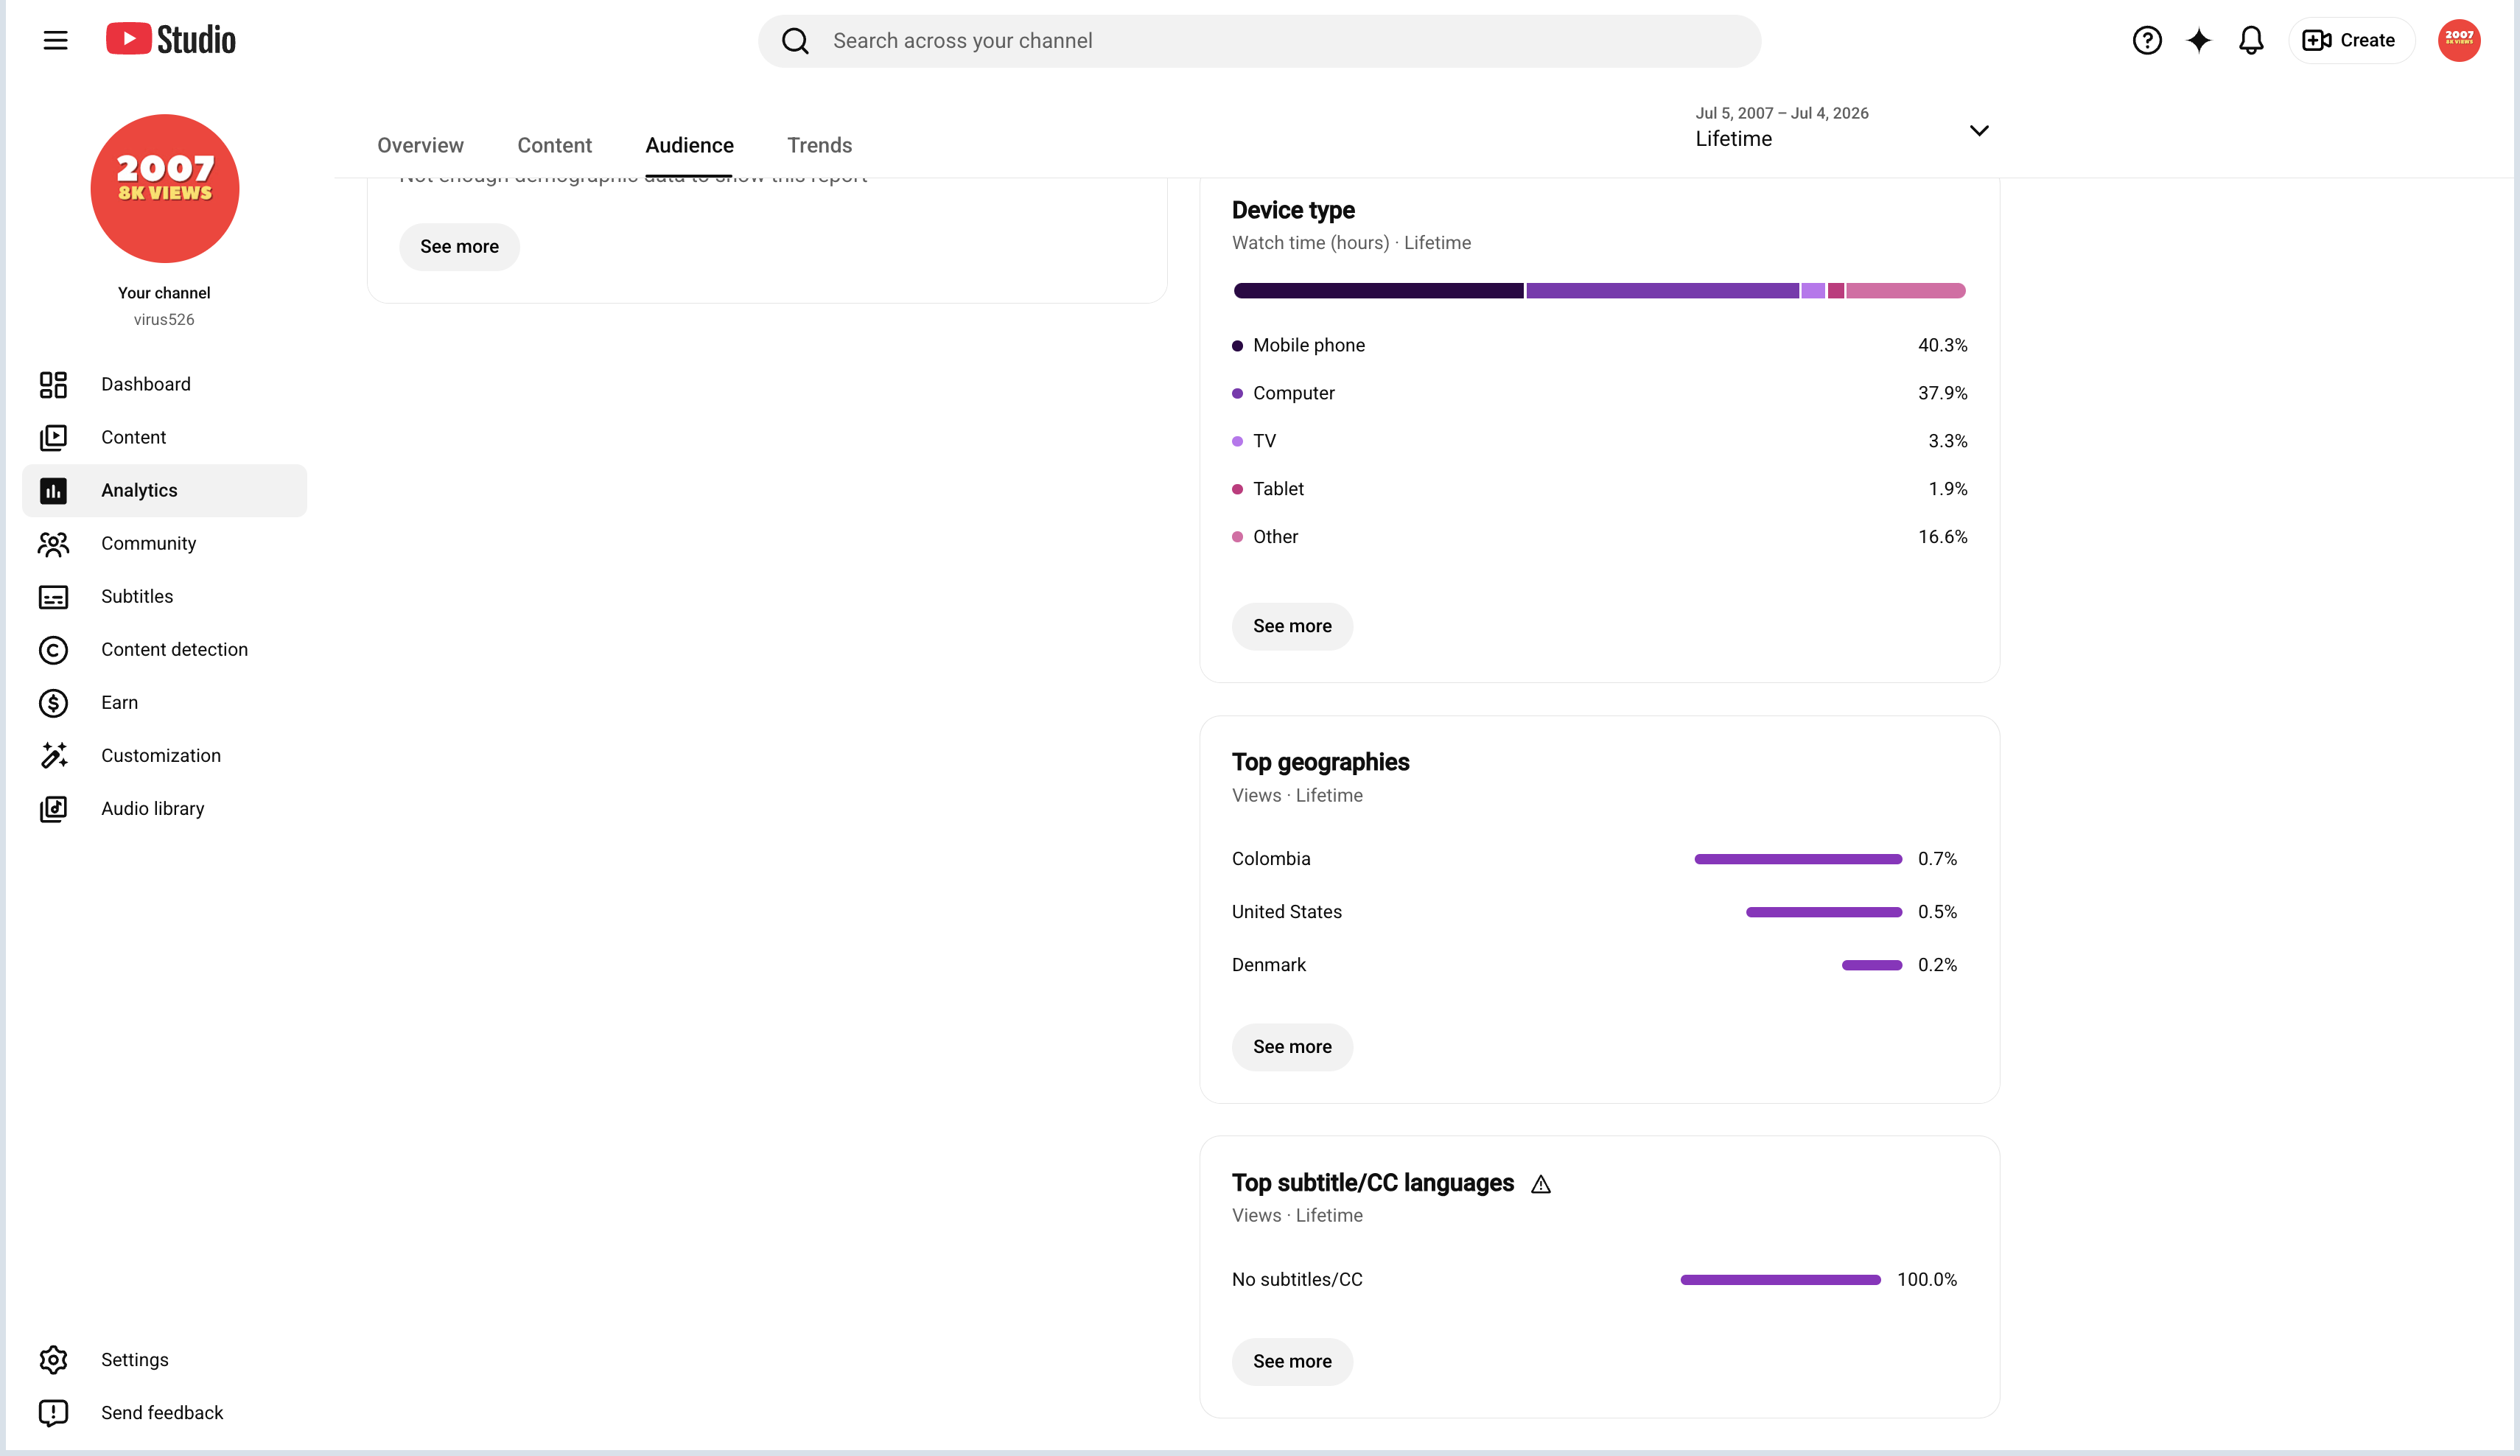Viewport: 2520px width, 1456px height.
Task: Open the account avatar menu
Action: [x=2458, y=40]
